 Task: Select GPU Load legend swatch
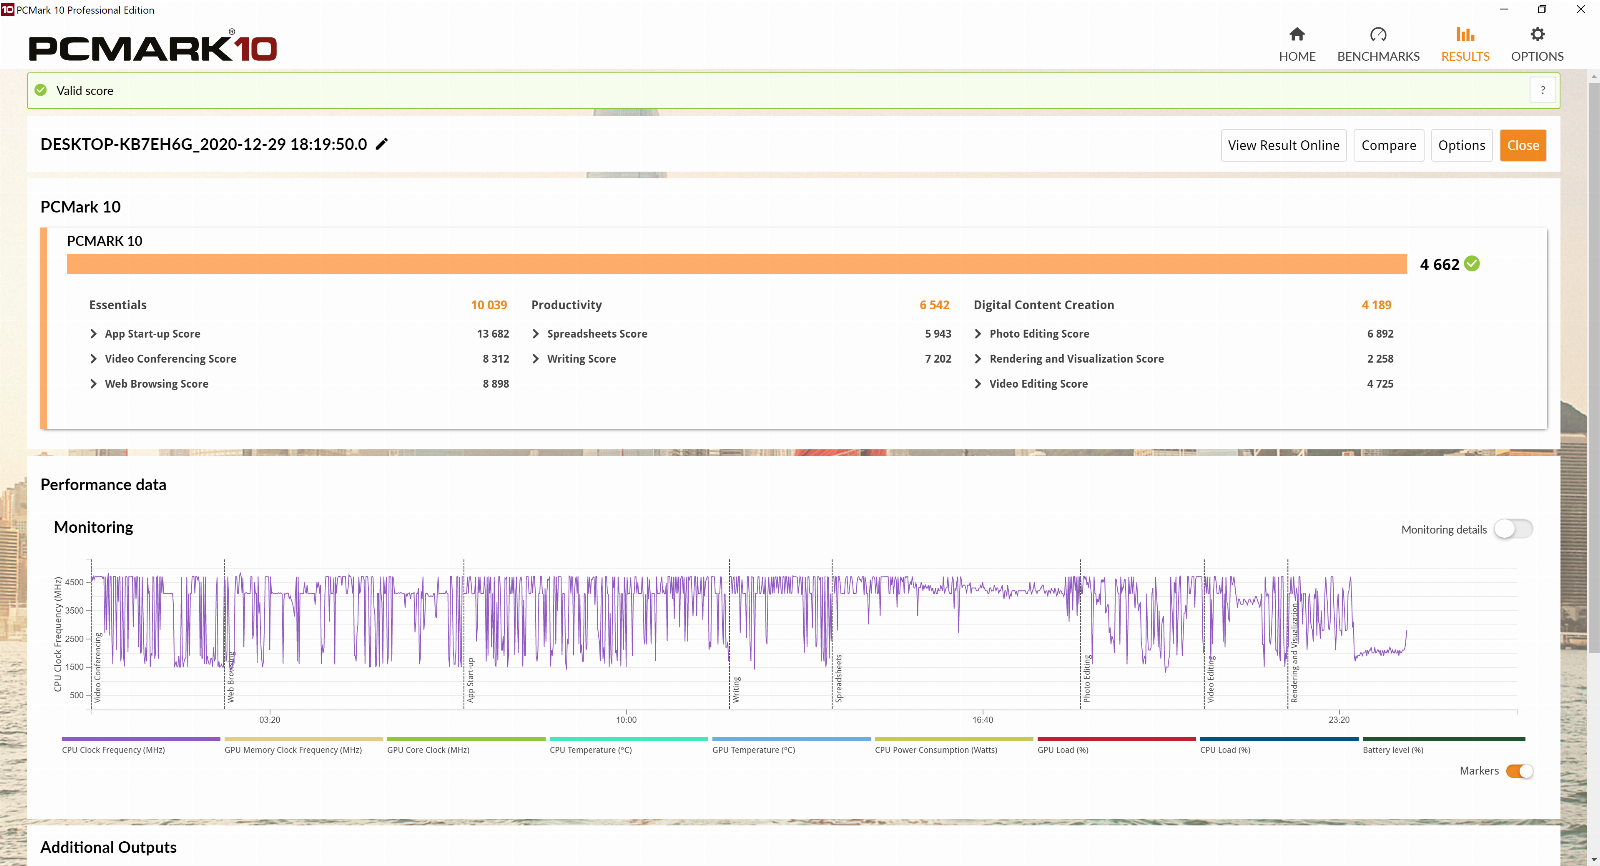pos(1117,739)
